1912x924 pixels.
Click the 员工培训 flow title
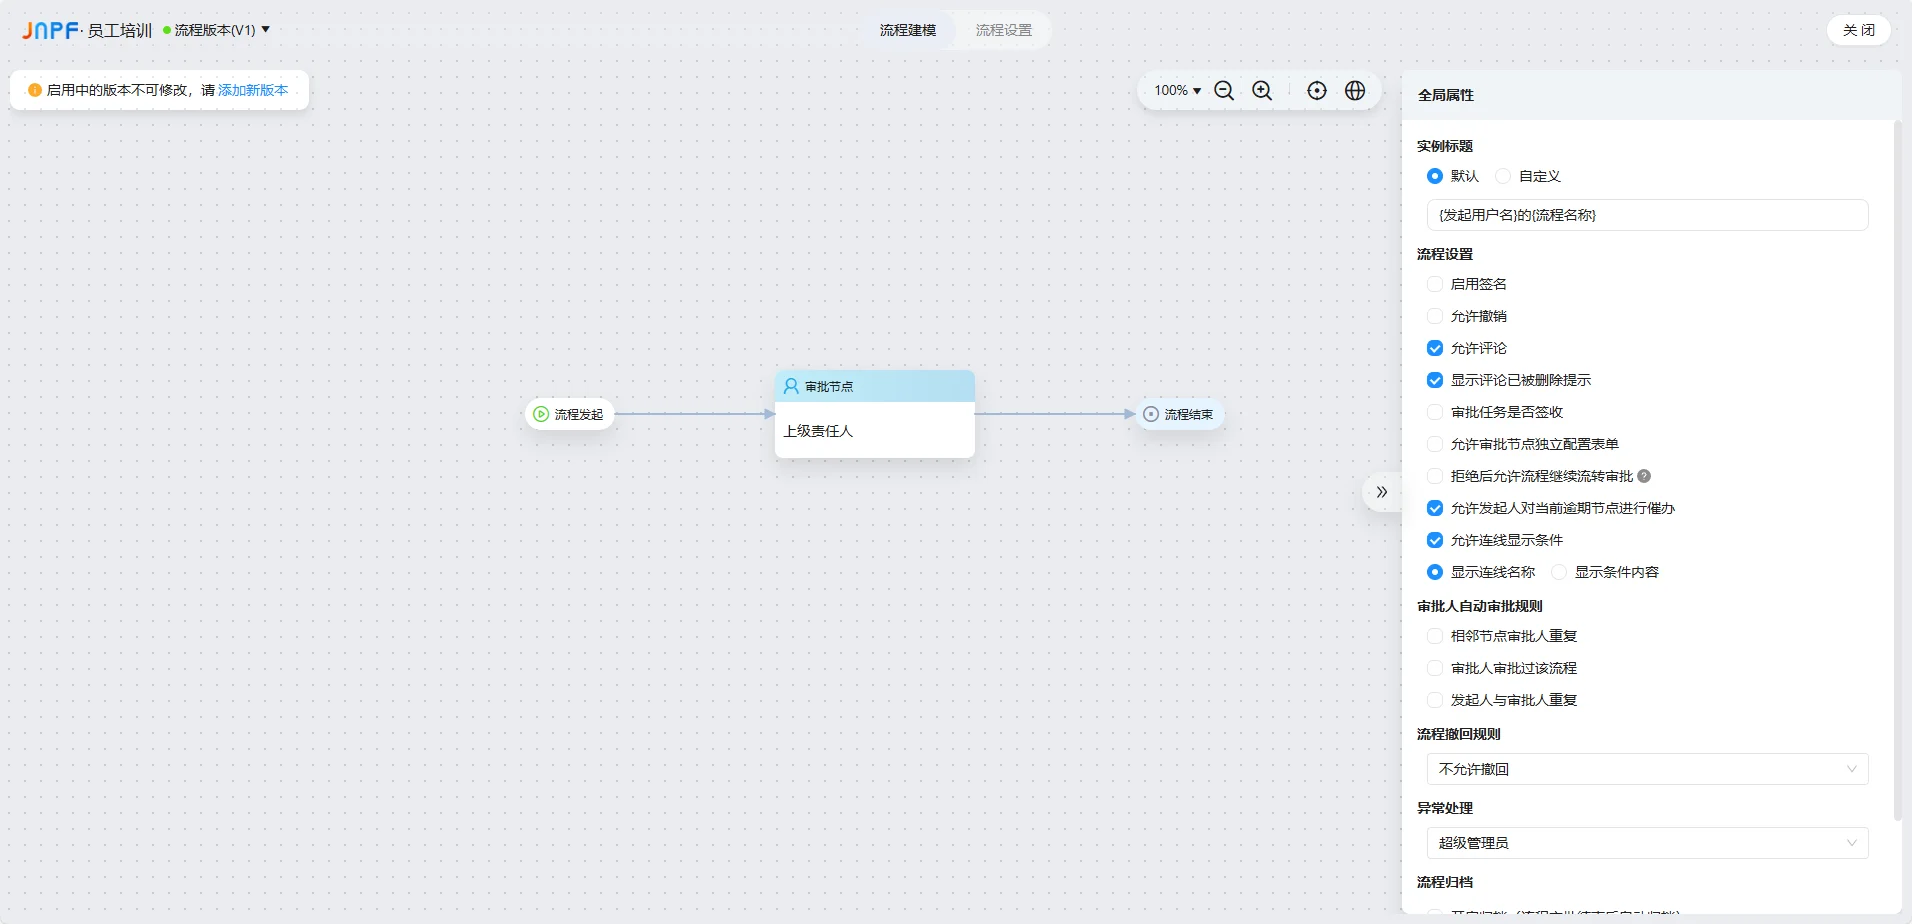coord(120,31)
